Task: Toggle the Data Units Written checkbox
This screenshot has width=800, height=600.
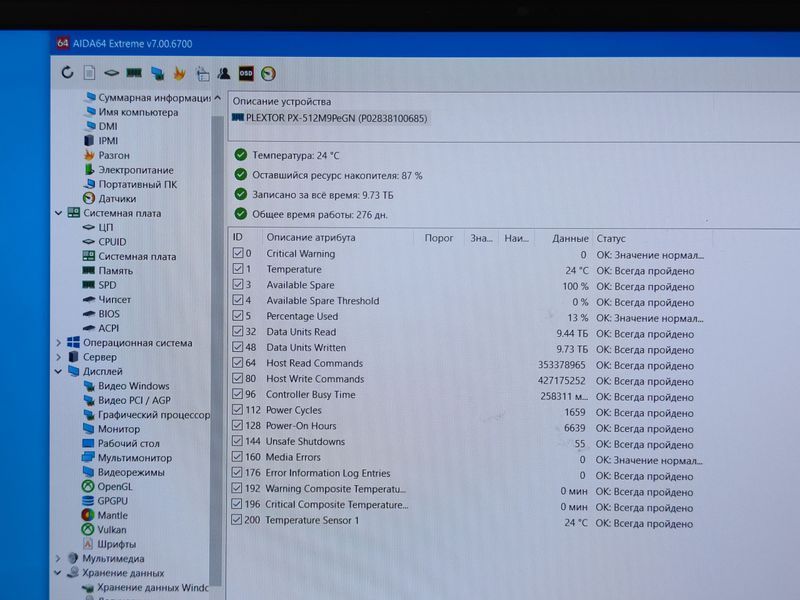Action: coord(238,347)
